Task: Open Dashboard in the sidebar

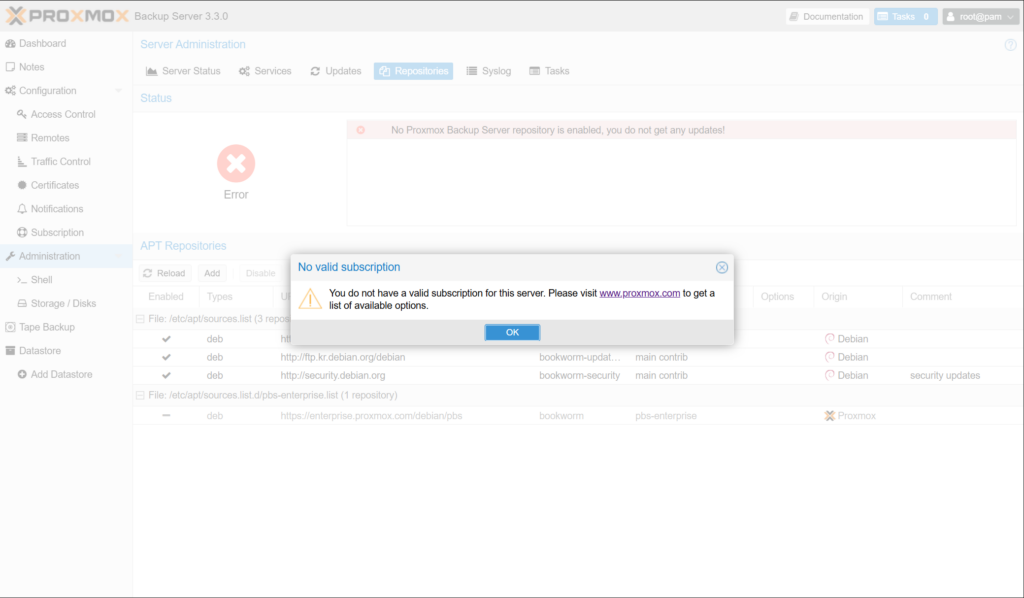Action: [x=42, y=43]
